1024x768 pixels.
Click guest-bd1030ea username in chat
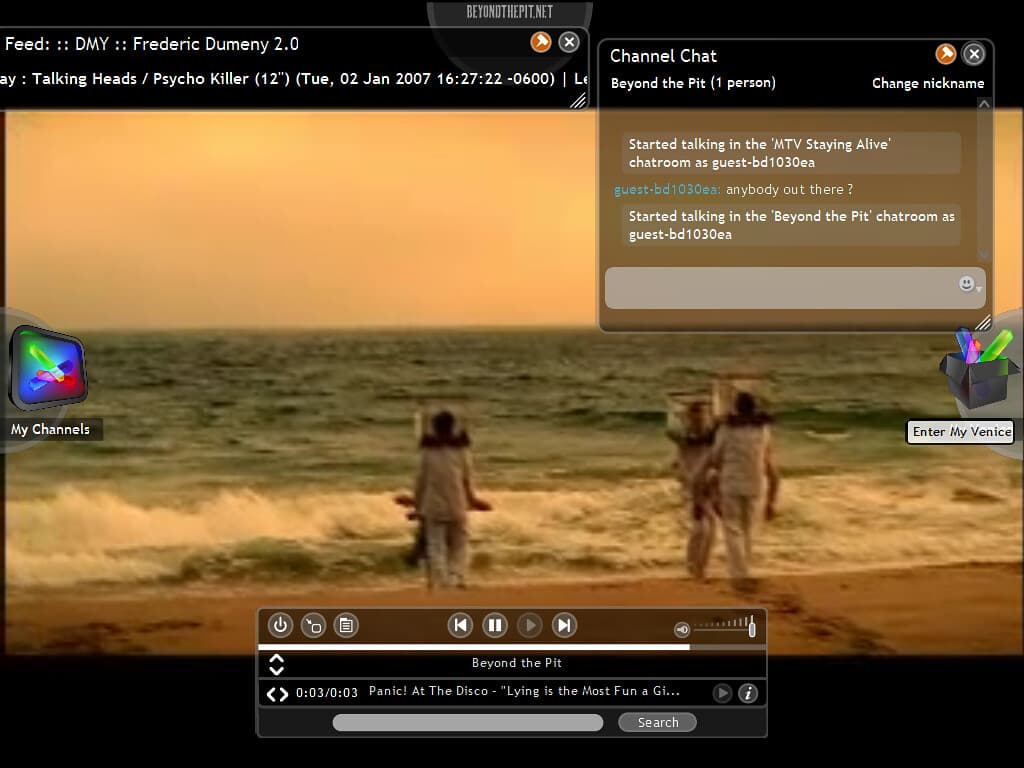(667, 189)
